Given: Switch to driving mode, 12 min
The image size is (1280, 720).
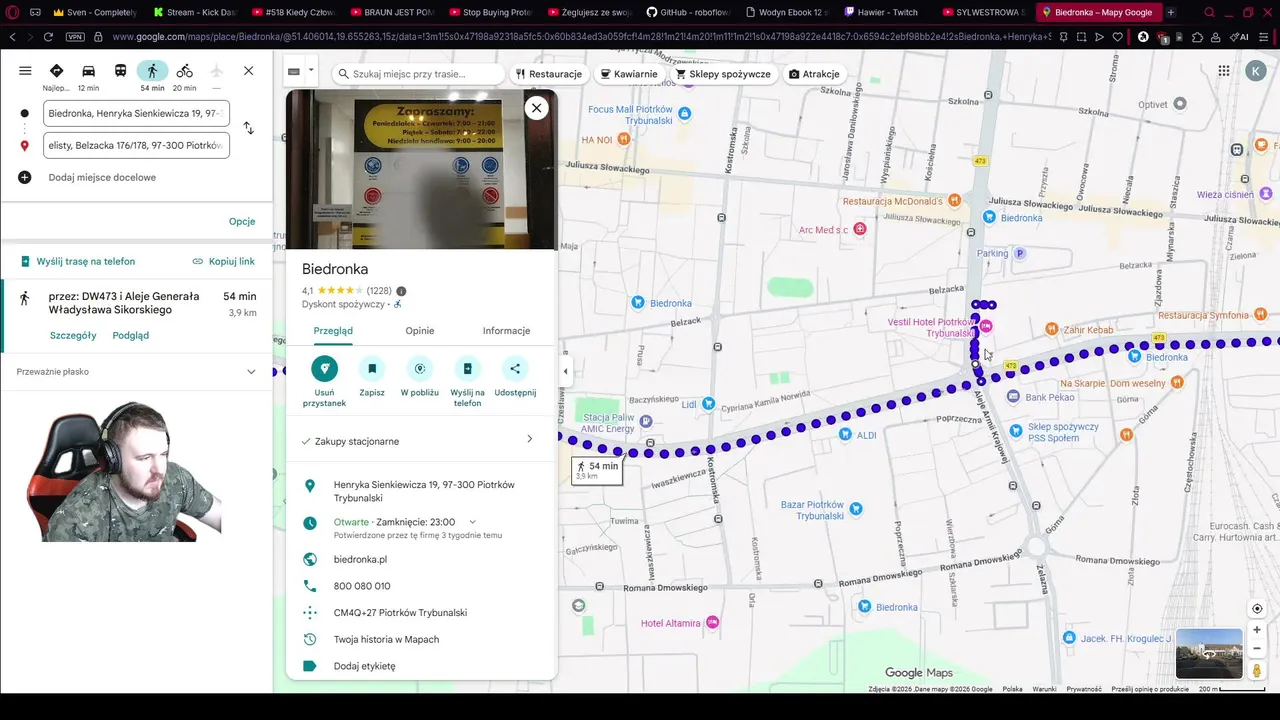Looking at the screenshot, I should (x=88, y=71).
